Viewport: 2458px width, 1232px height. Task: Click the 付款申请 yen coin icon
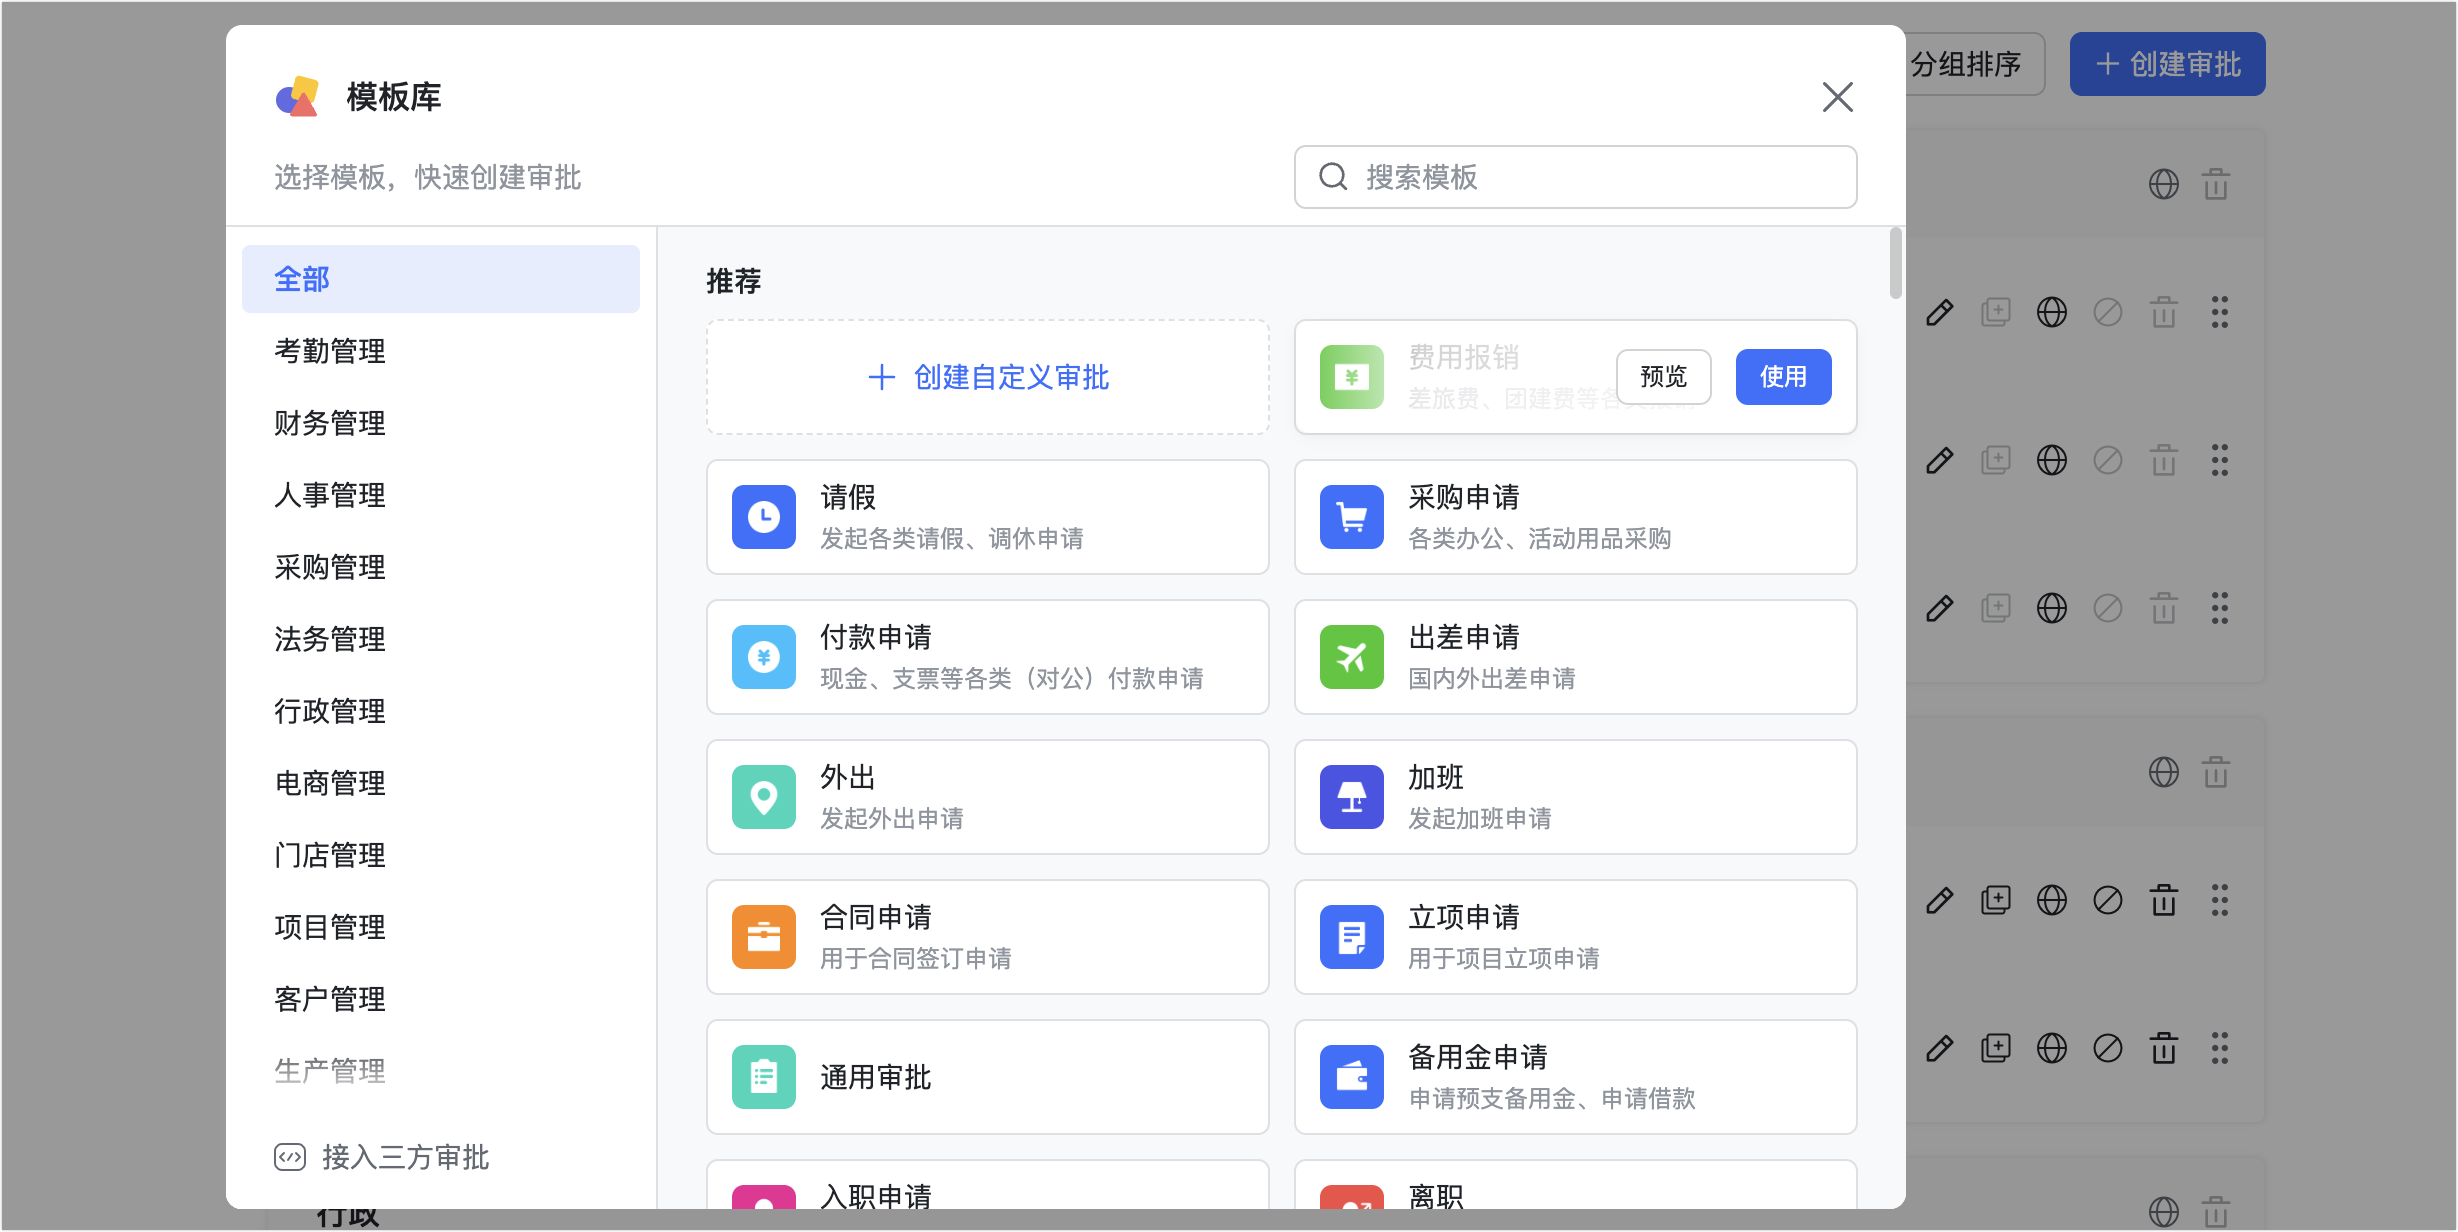[763, 657]
